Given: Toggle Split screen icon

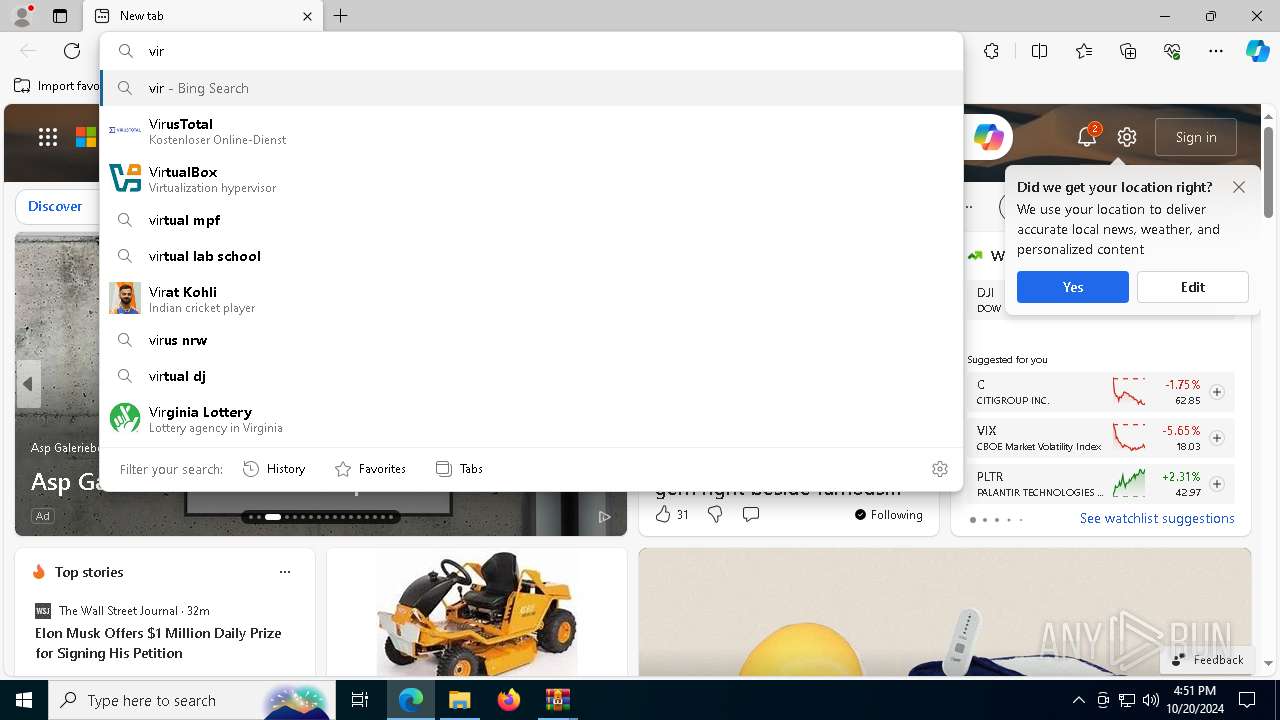Looking at the screenshot, I should (1039, 51).
